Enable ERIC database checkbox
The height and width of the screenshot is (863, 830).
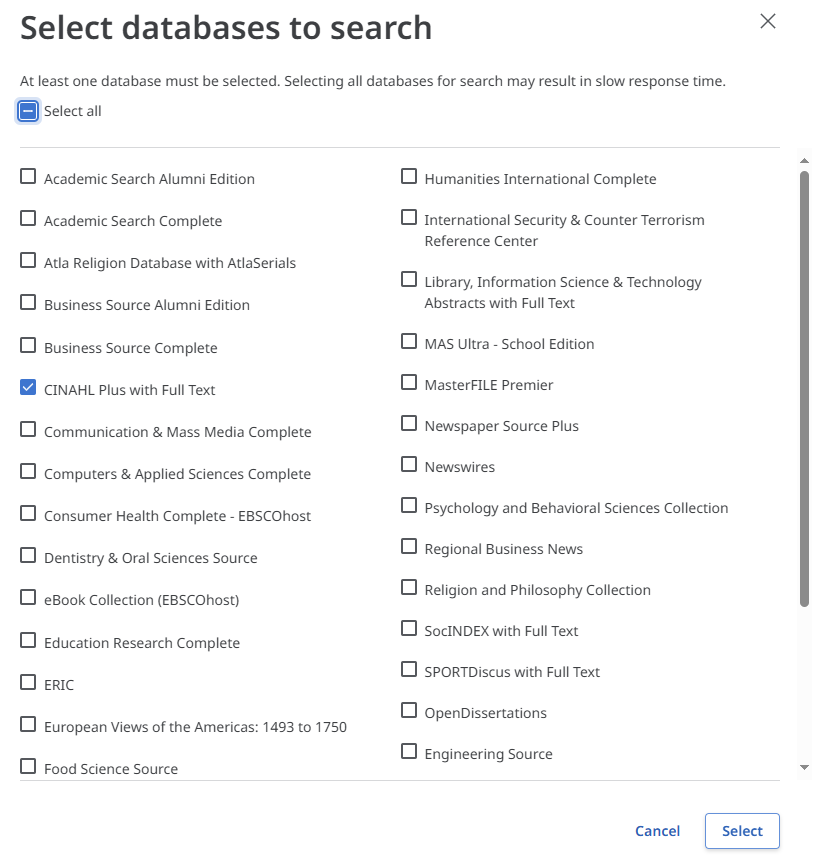click(28, 683)
